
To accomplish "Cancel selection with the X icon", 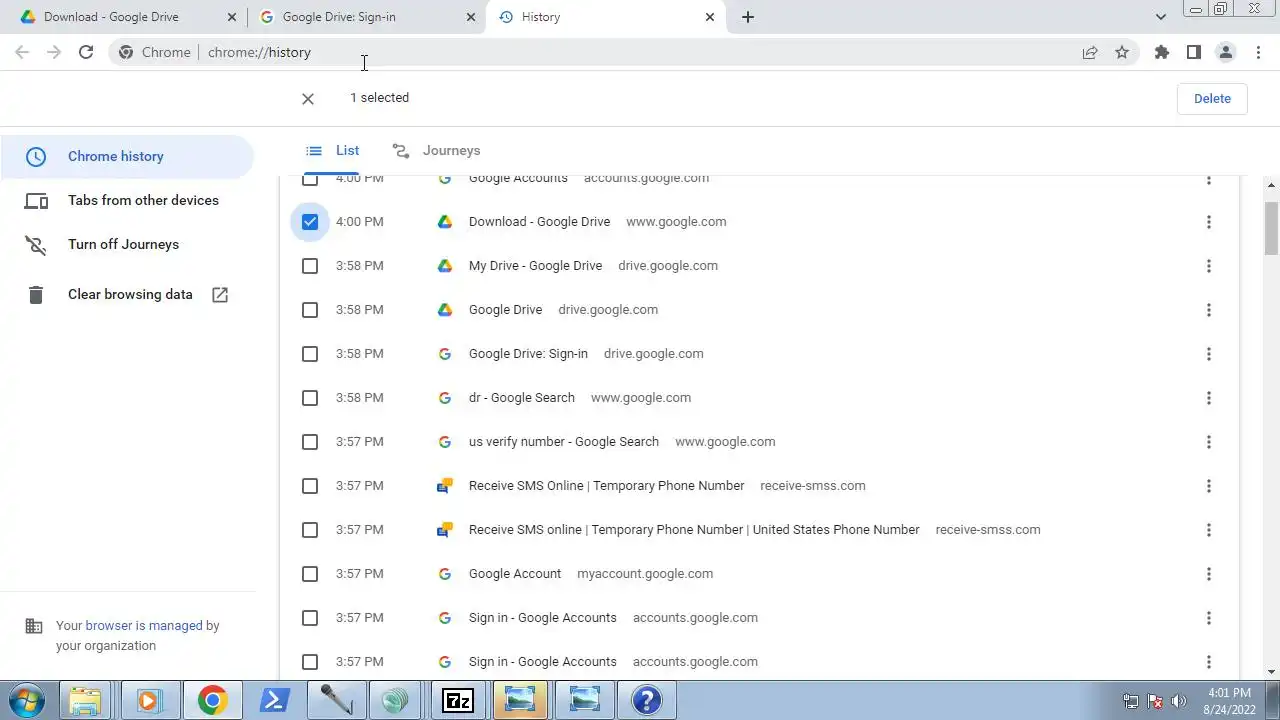I will [x=308, y=98].
